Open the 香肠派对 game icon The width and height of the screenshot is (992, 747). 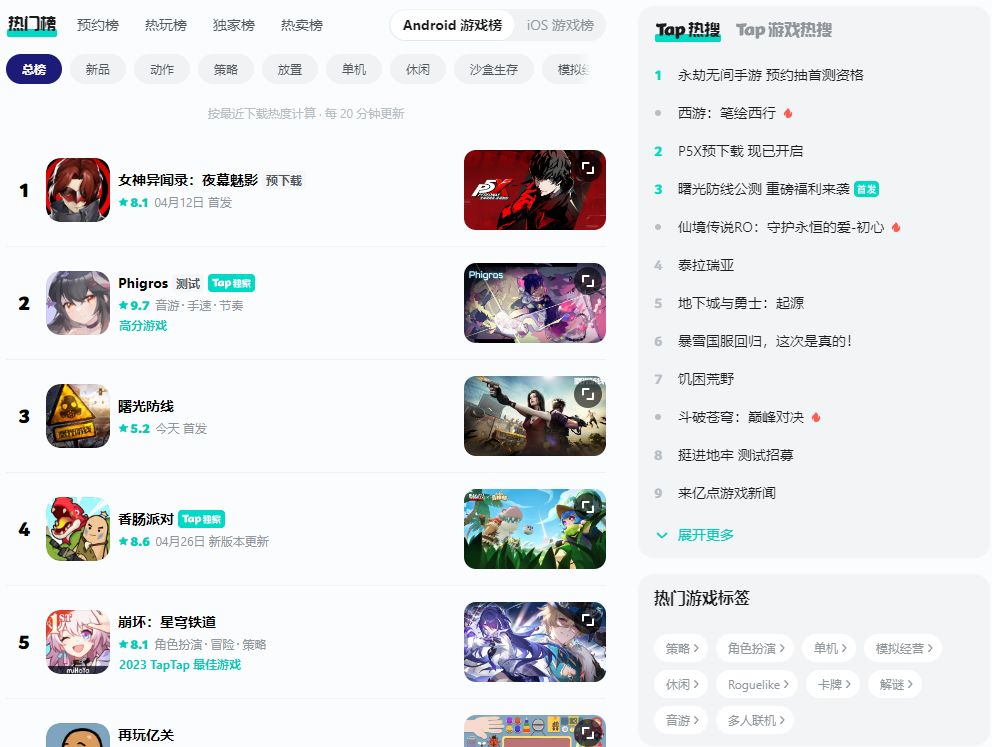click(x=78, y=529)
